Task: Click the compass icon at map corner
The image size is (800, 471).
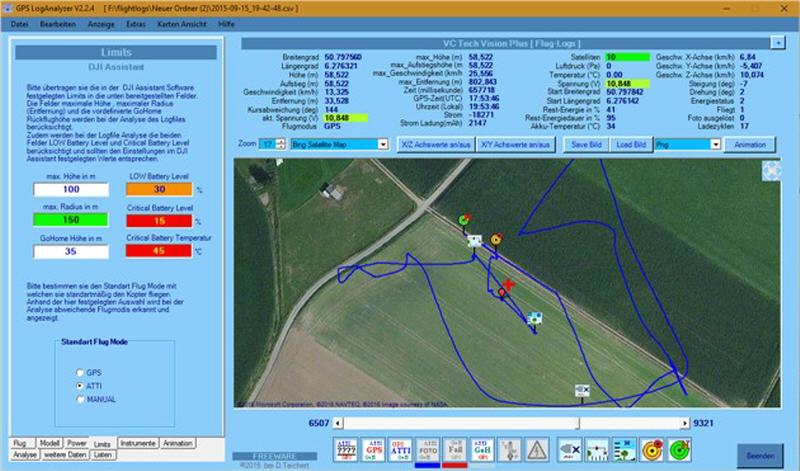Action: click(x=771, y=170)
